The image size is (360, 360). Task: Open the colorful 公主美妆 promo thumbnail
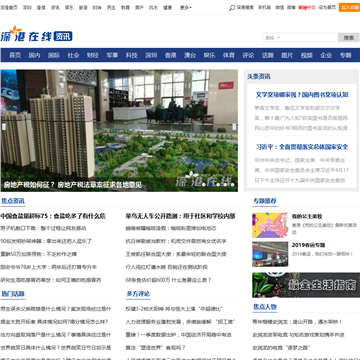[270, 225]
